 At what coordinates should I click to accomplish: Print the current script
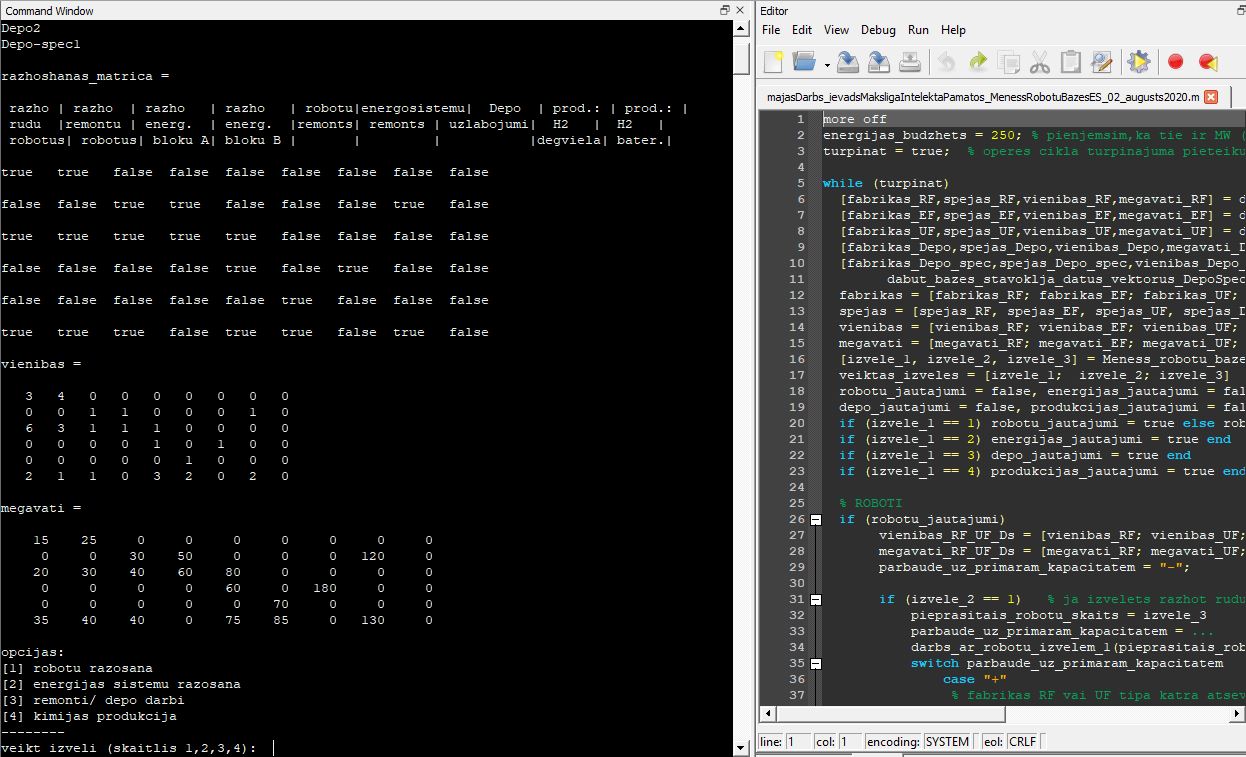click(x=909, y=61)
